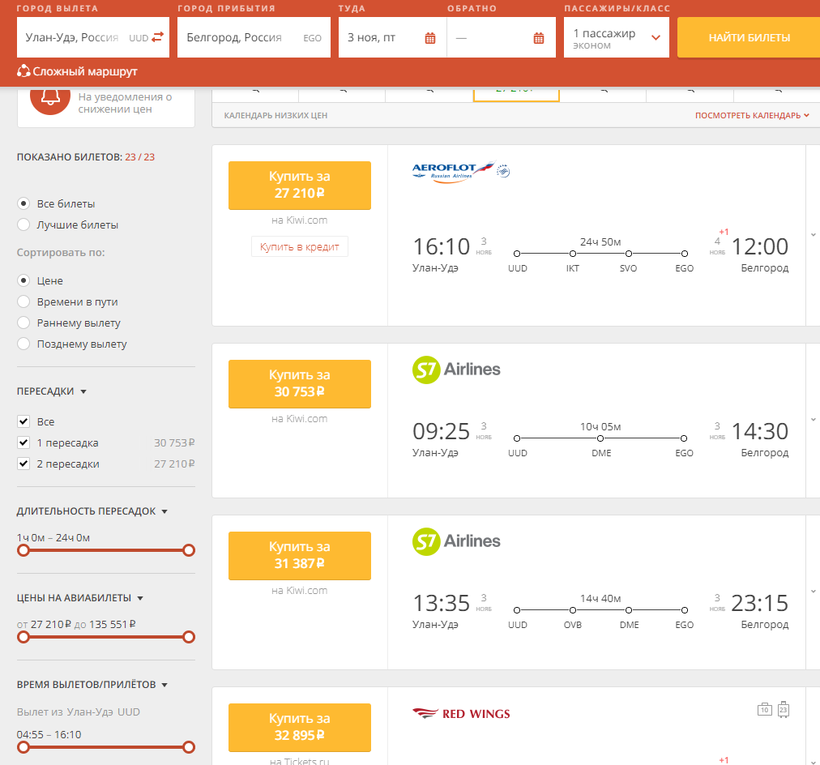820x765 pixels.
Task: Click checked baggage icon on Red Wings ticket
Action: tap(783, 709)
